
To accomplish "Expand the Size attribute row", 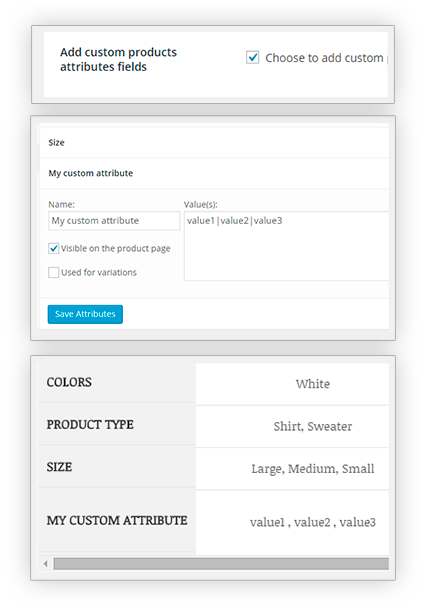I will click(x=214, y=142).
